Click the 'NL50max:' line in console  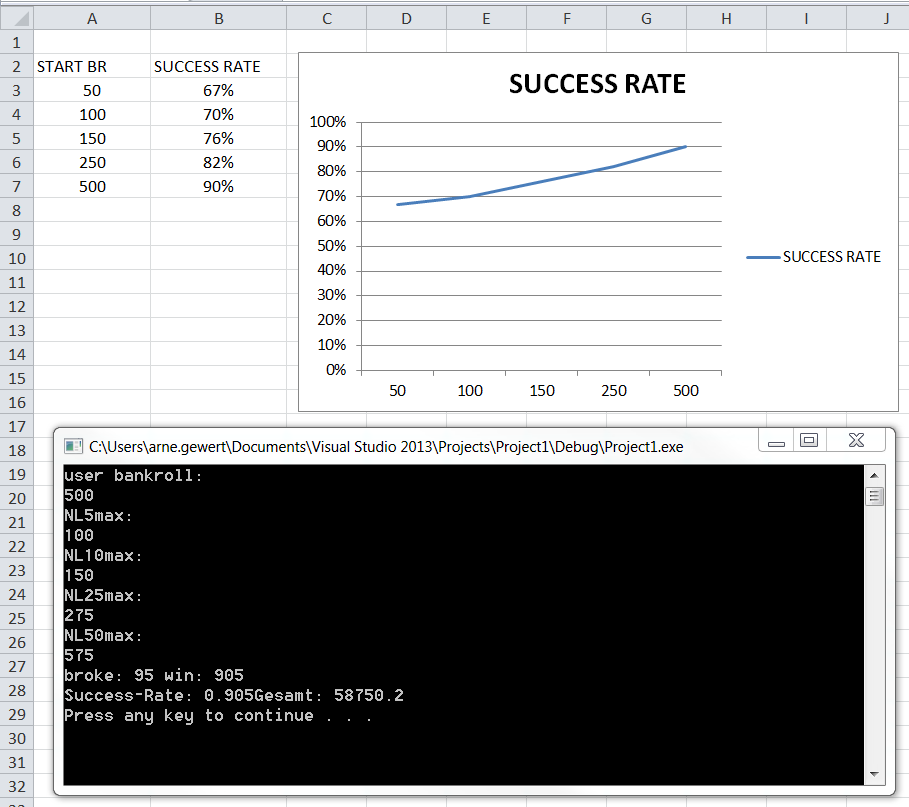click(x=103, y=636)
